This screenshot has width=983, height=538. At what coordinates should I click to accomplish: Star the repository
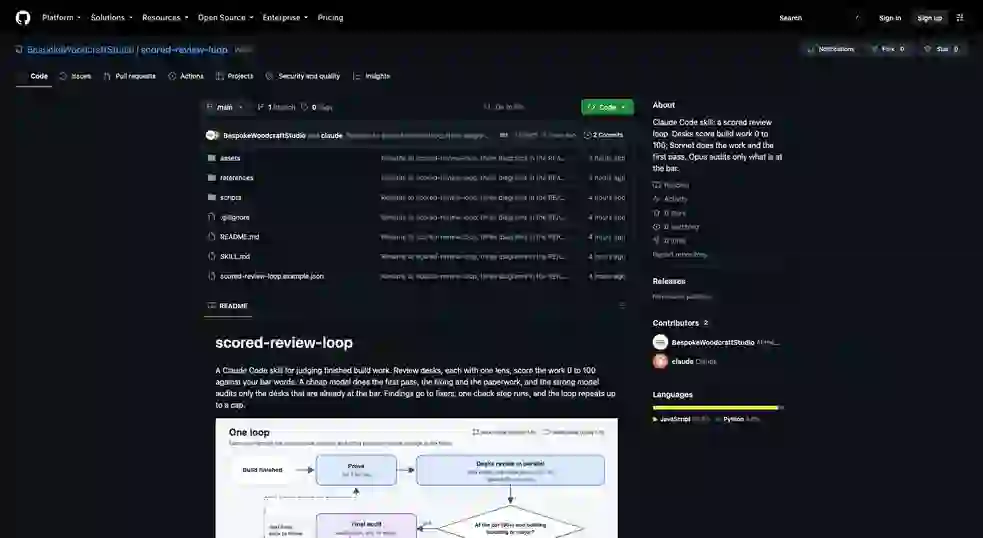[x=941, y=49]
